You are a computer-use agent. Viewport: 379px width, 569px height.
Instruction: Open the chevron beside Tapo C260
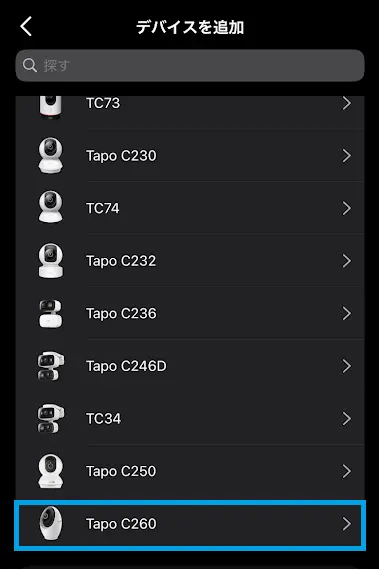coord(347,524)
